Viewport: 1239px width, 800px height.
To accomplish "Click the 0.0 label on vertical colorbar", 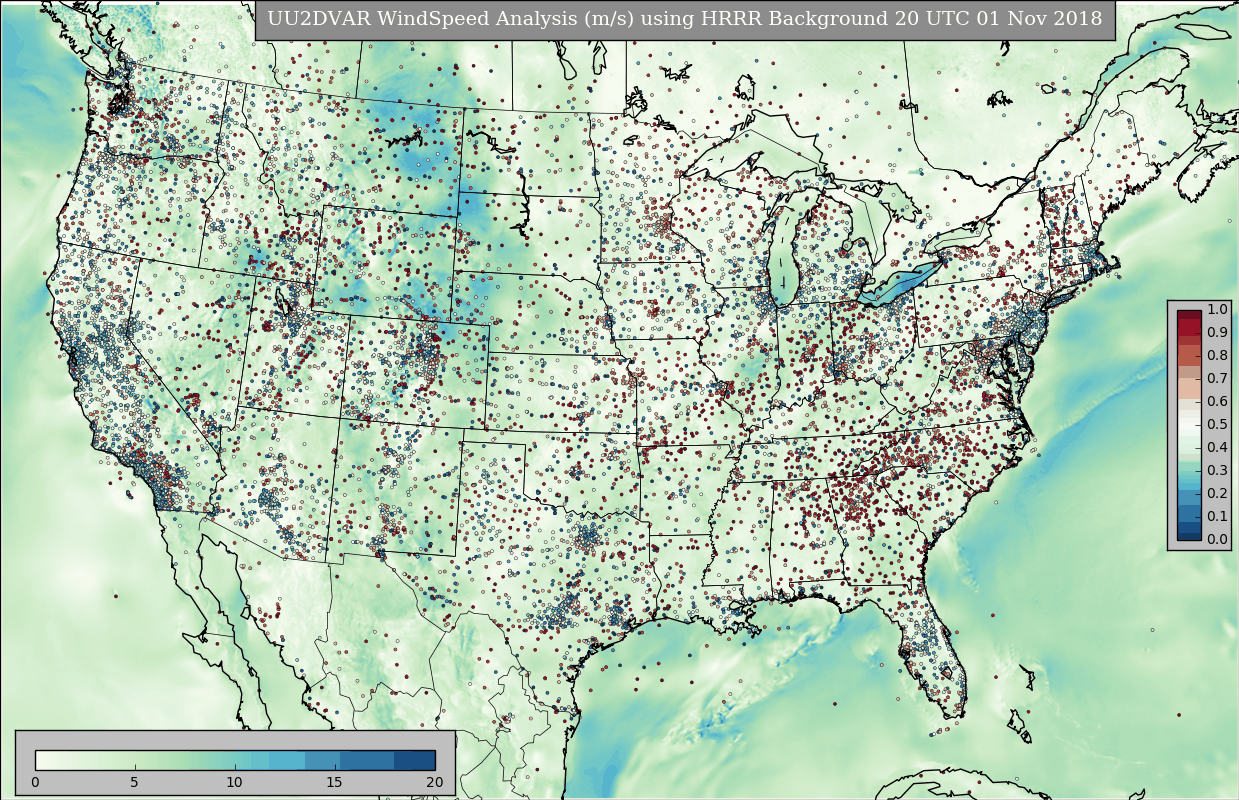I will (1217, 539).
